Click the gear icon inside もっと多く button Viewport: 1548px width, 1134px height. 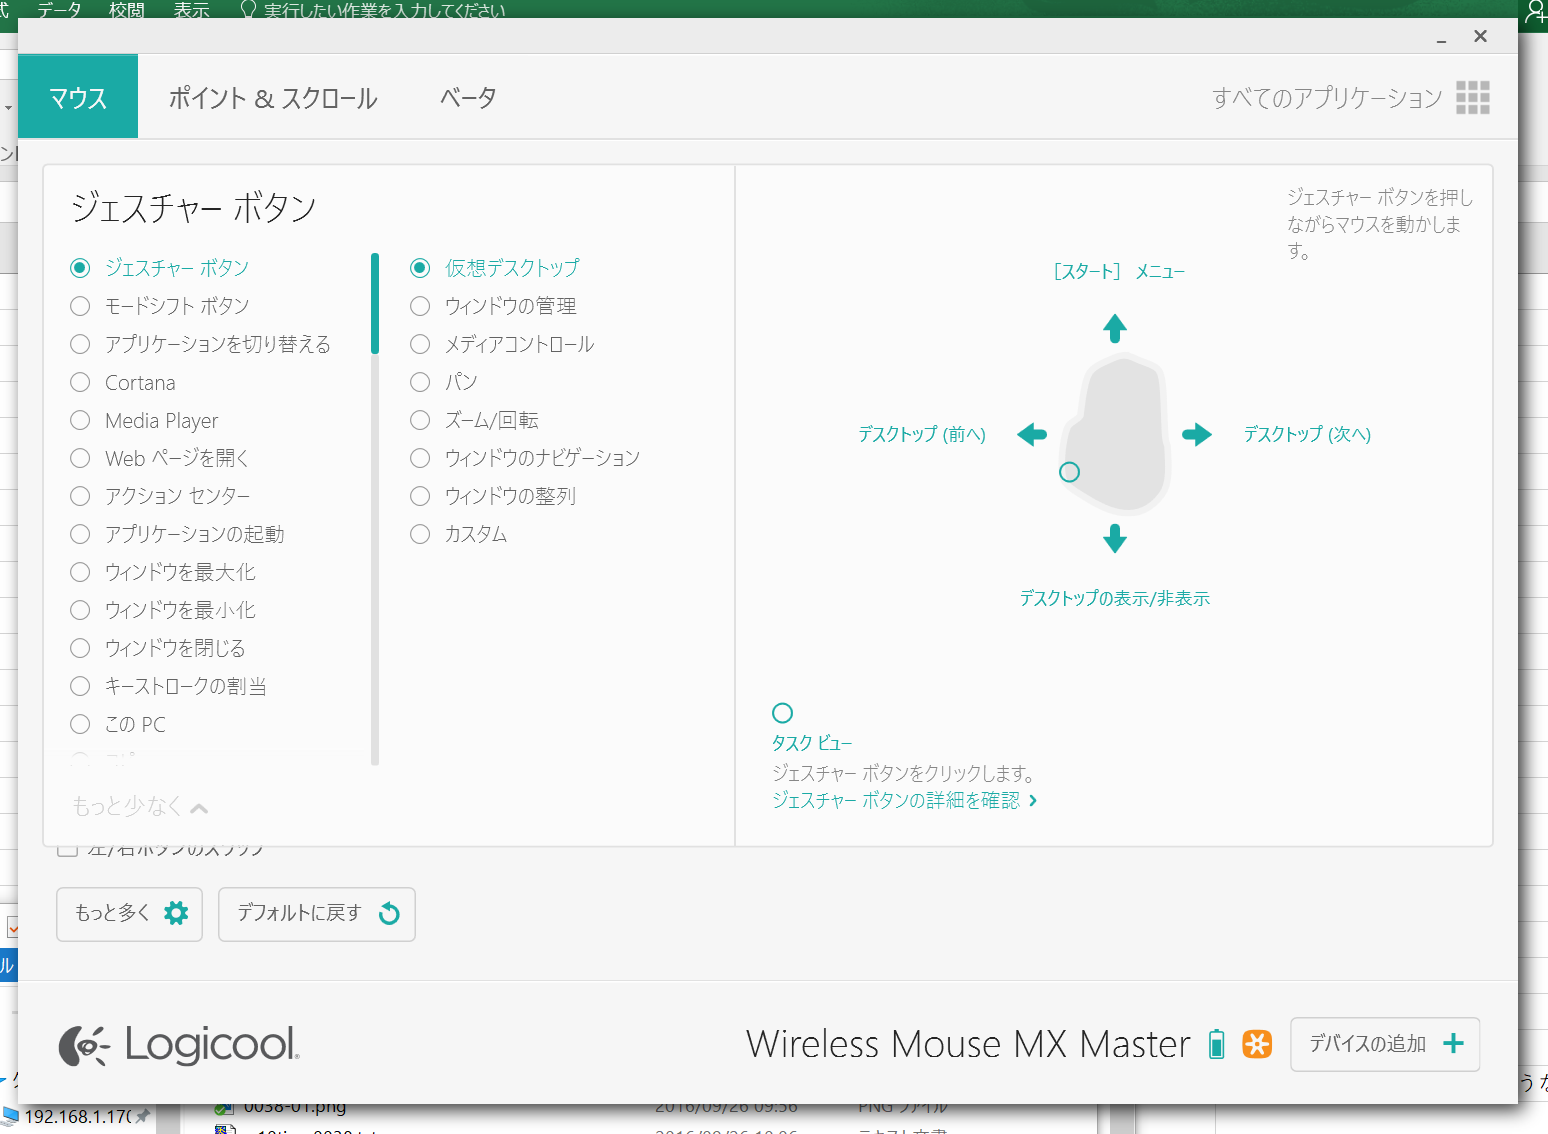pyautogui.click(x=176, y=913)
